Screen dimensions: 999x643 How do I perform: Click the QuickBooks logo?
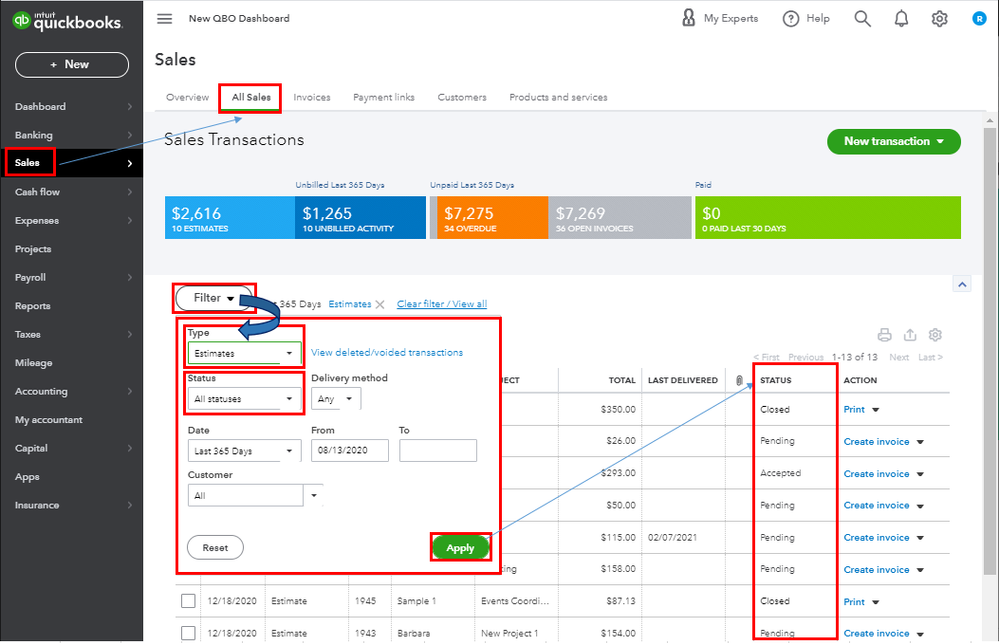(67, 21)
